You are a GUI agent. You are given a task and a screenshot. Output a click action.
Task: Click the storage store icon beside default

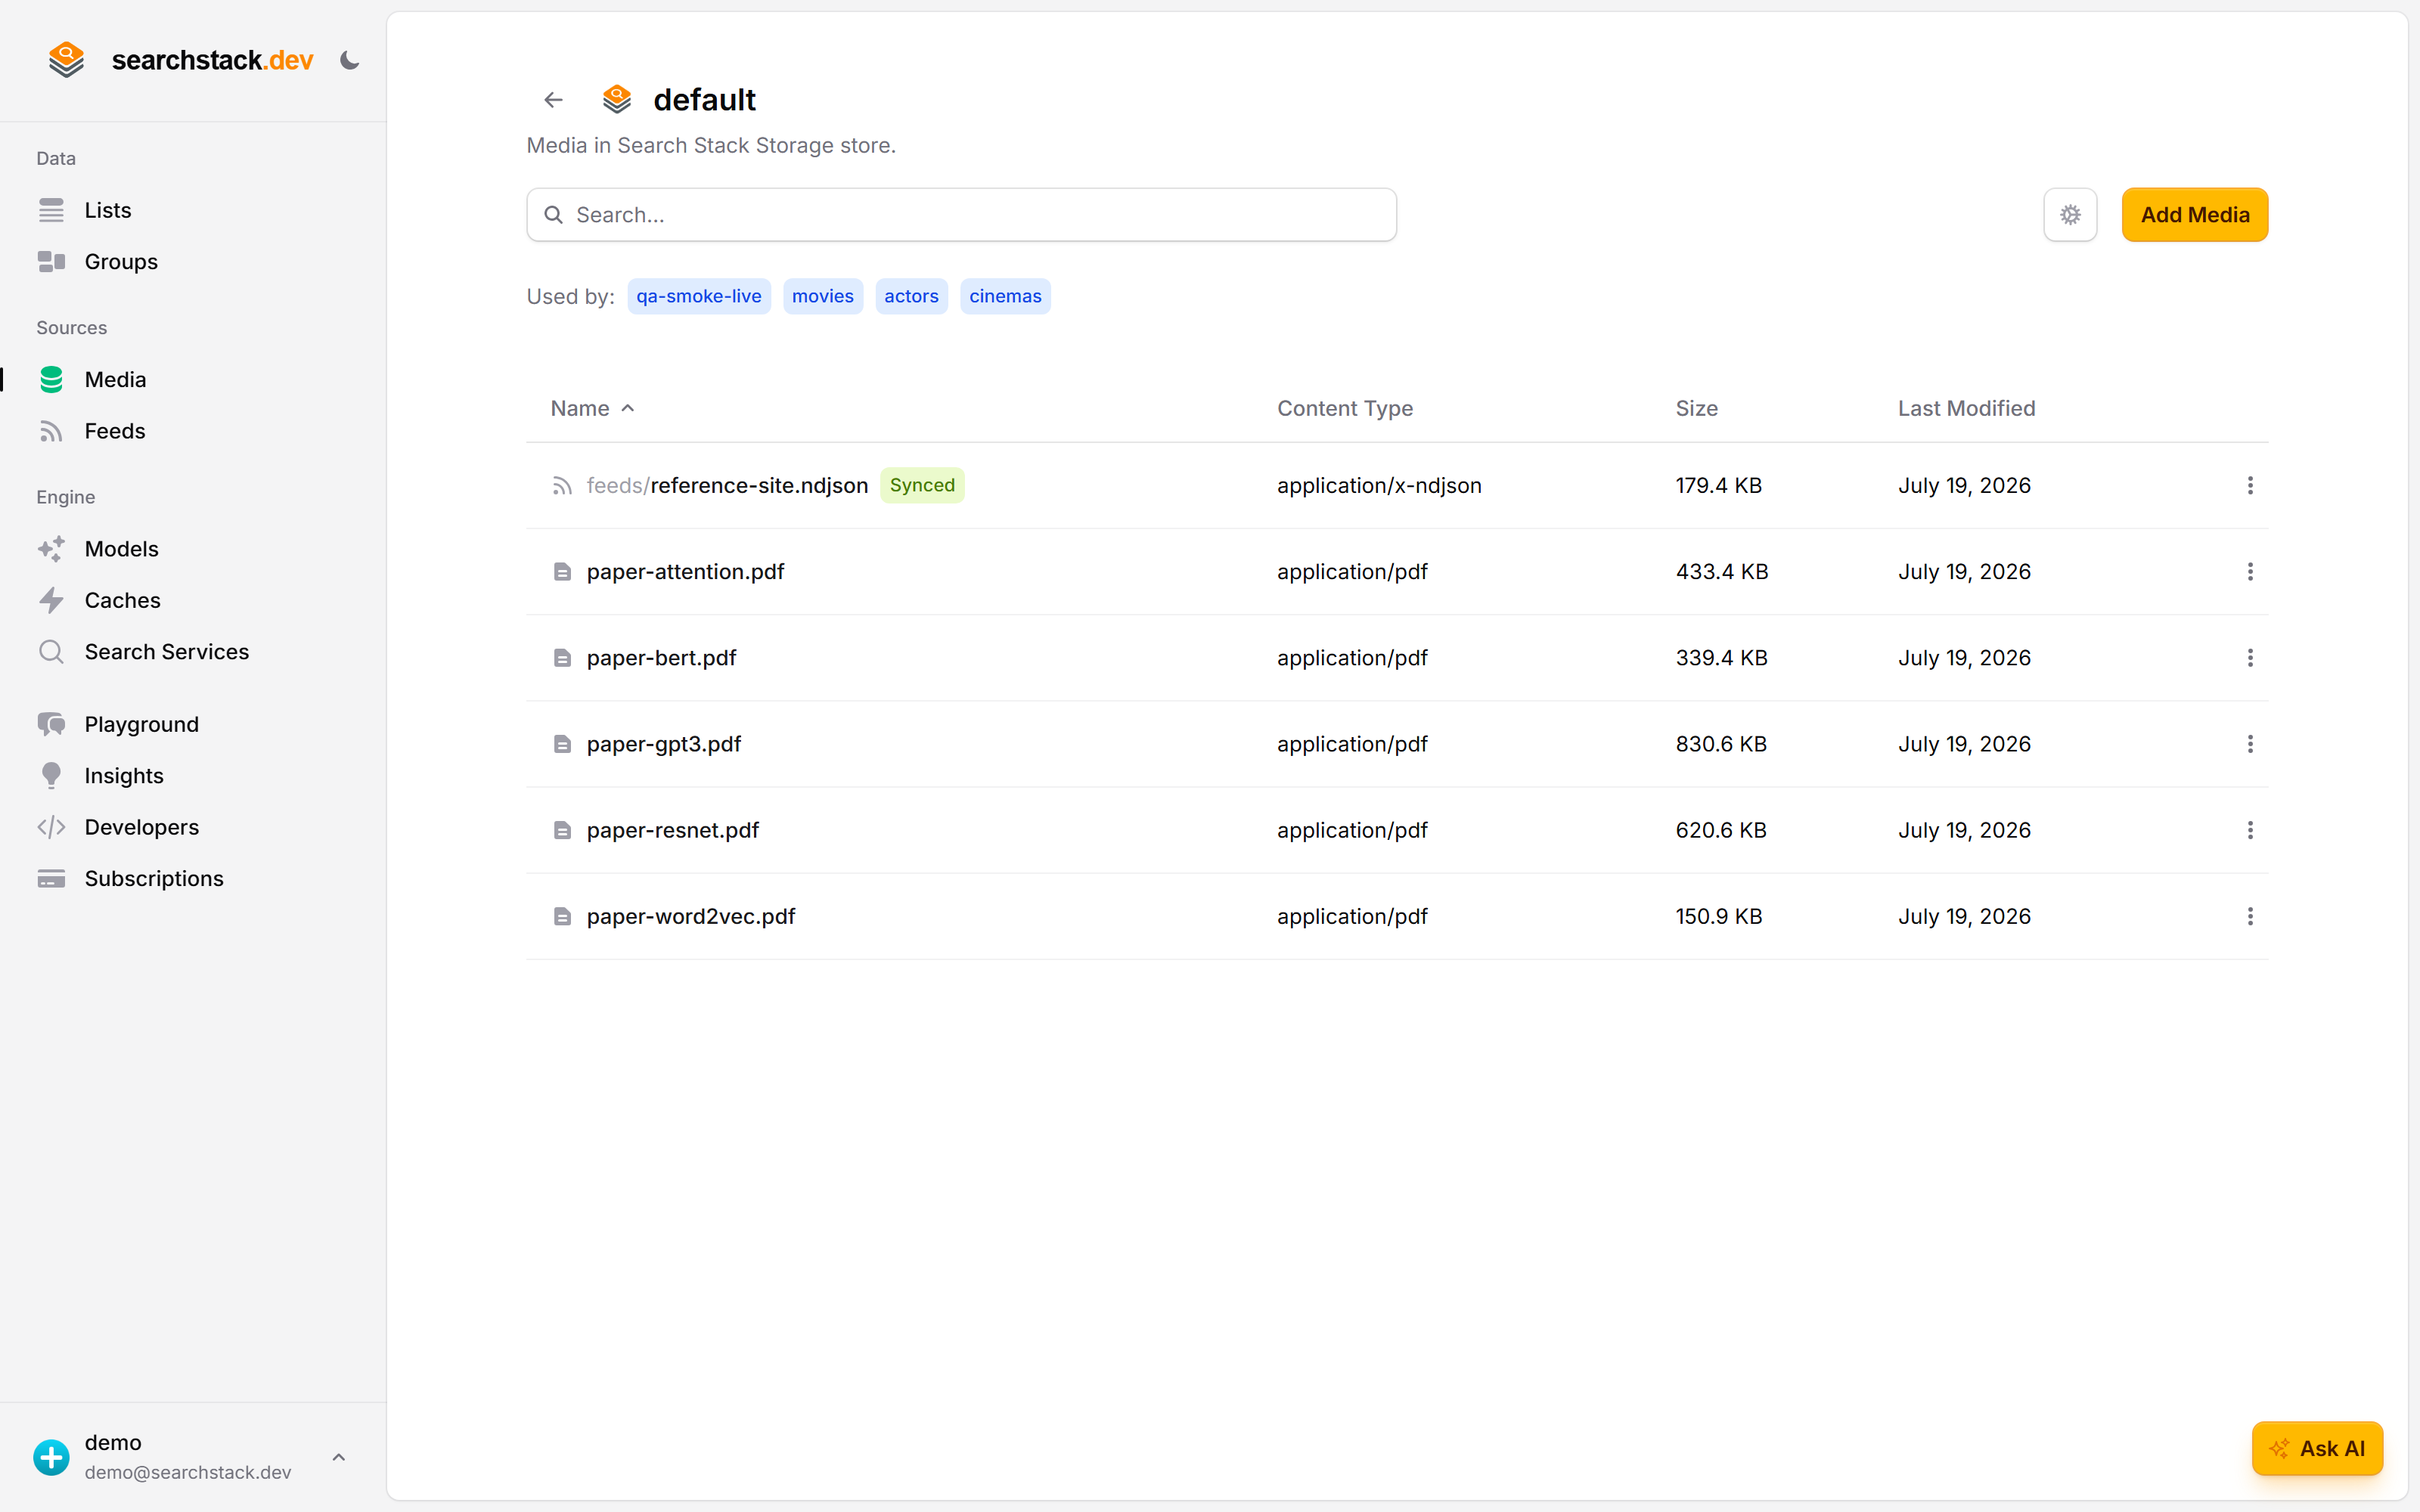click(617, 100)
